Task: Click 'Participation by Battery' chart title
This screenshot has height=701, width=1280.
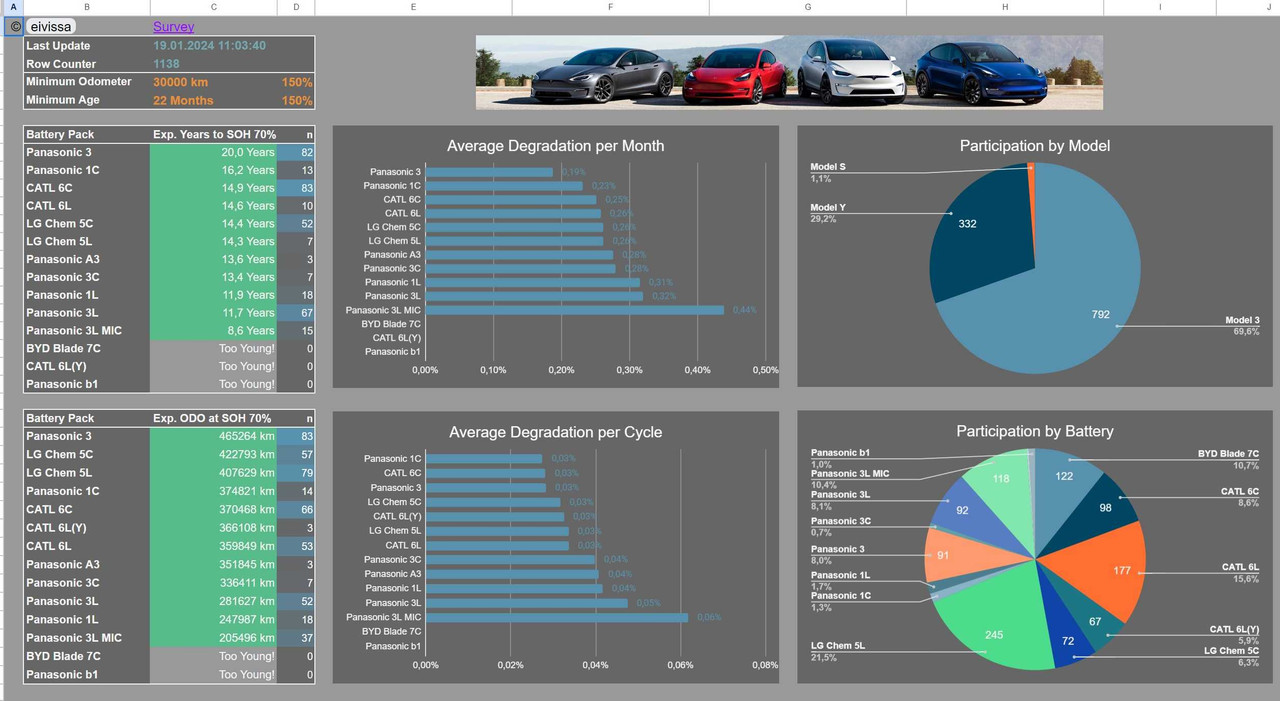Action: click(1035, 431)
